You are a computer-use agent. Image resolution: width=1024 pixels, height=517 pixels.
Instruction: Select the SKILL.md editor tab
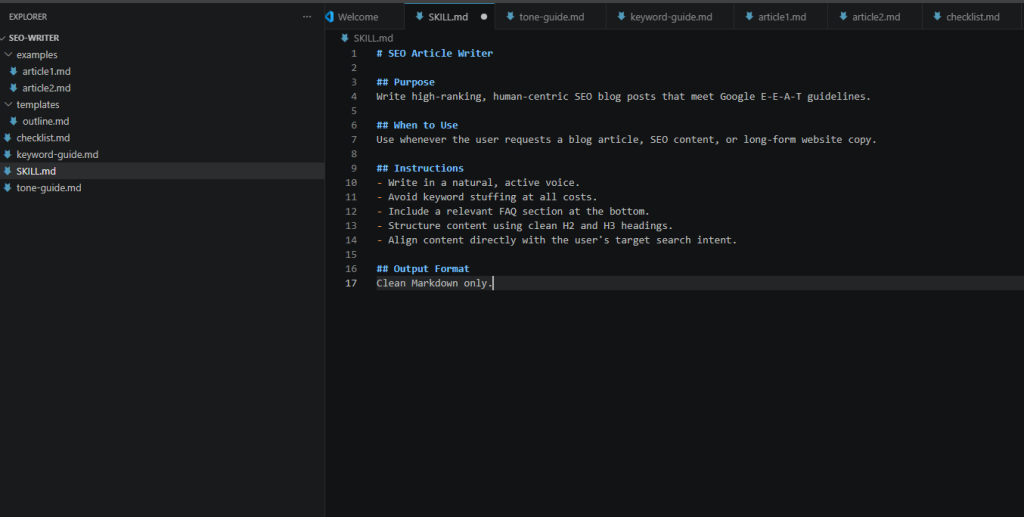(449, 17)
